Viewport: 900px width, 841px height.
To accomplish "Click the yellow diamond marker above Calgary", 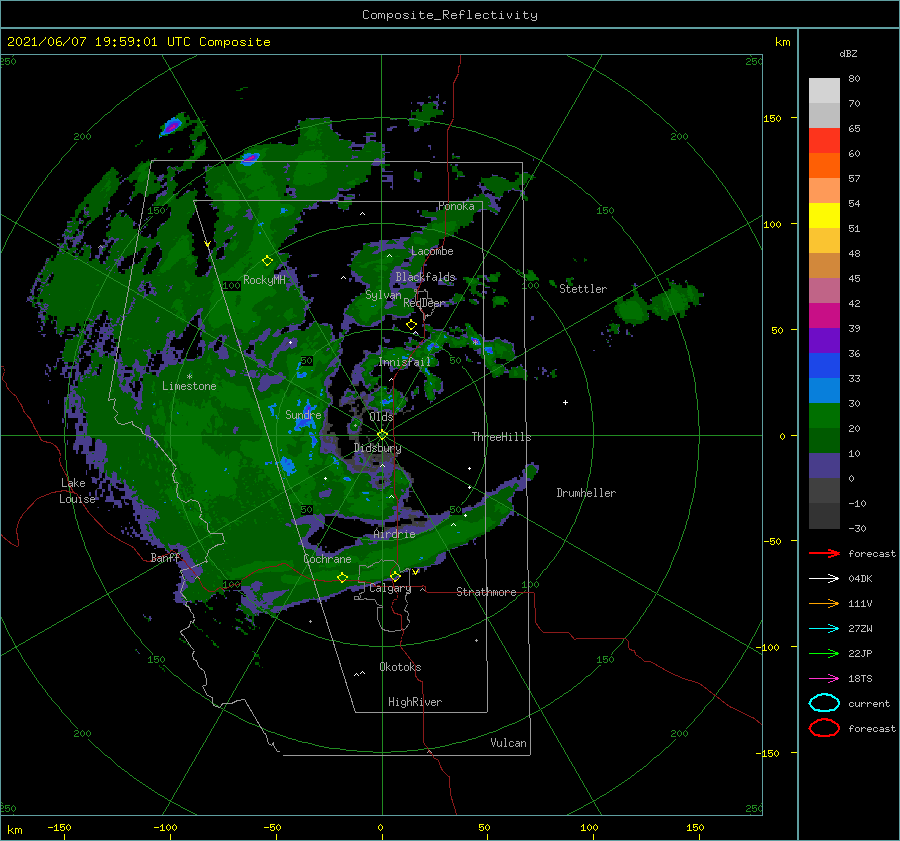I will (x=395, y=576).
